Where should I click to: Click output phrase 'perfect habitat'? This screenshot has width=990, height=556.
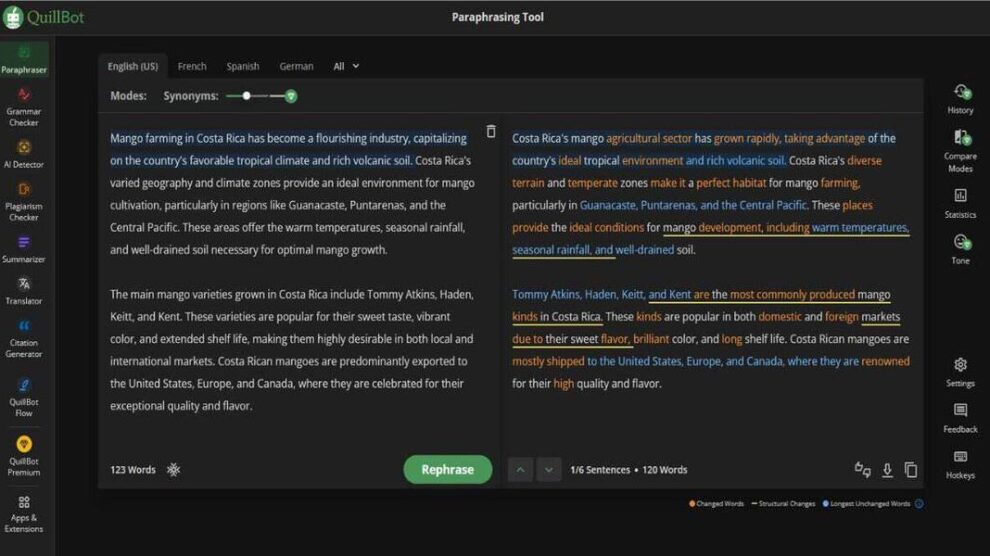click(x=731, y=183)
